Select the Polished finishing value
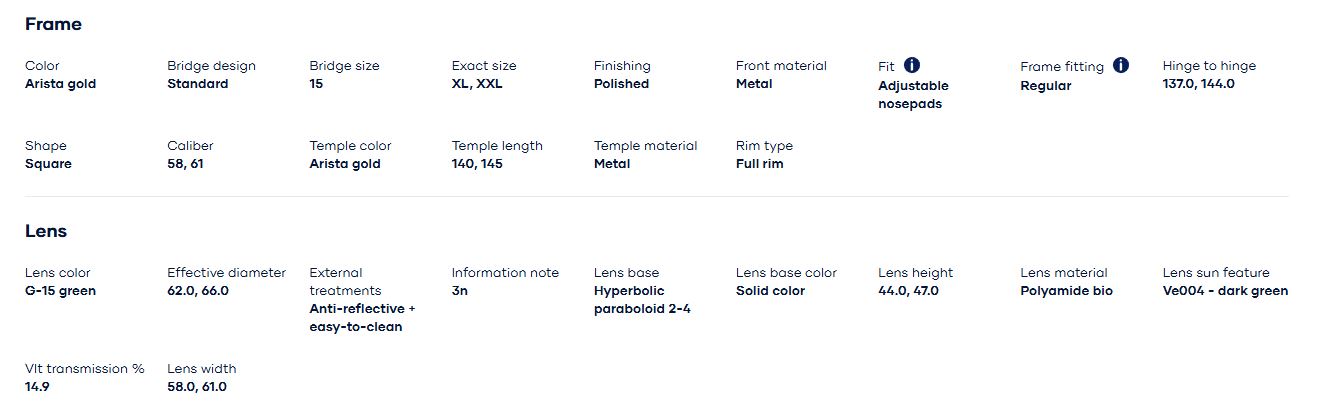Screen dimensions: 1324x410 621,84
